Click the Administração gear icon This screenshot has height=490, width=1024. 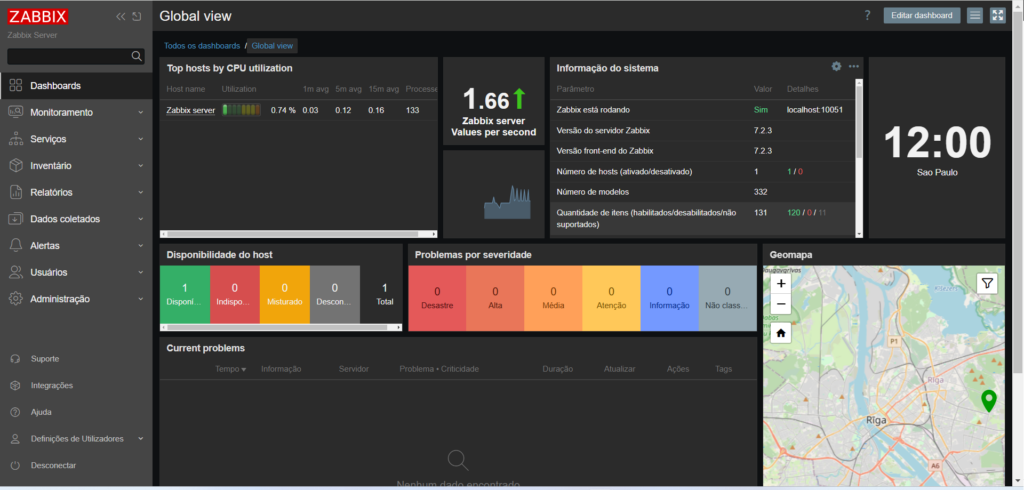click(x=16, y=299)
